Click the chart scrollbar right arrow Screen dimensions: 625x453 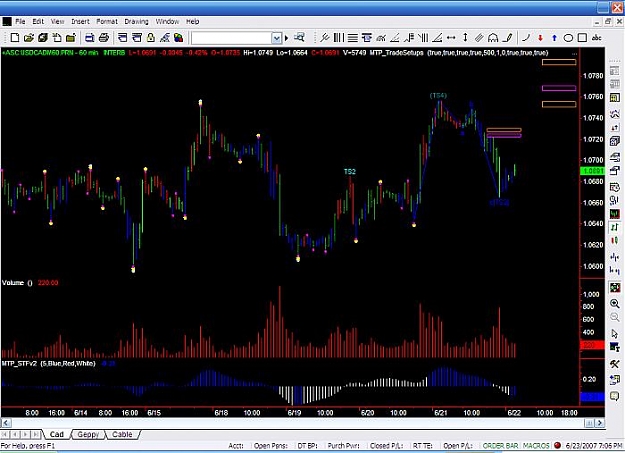tap(599, 423)
